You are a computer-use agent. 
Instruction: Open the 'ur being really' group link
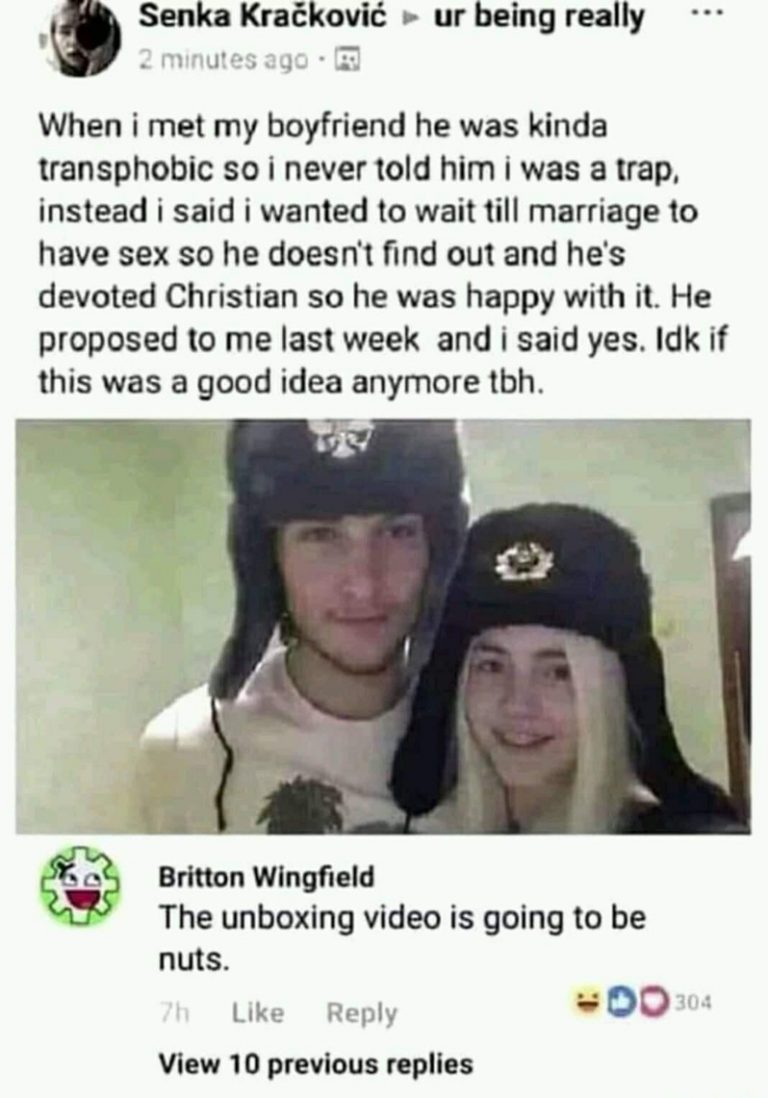point(539,18)
